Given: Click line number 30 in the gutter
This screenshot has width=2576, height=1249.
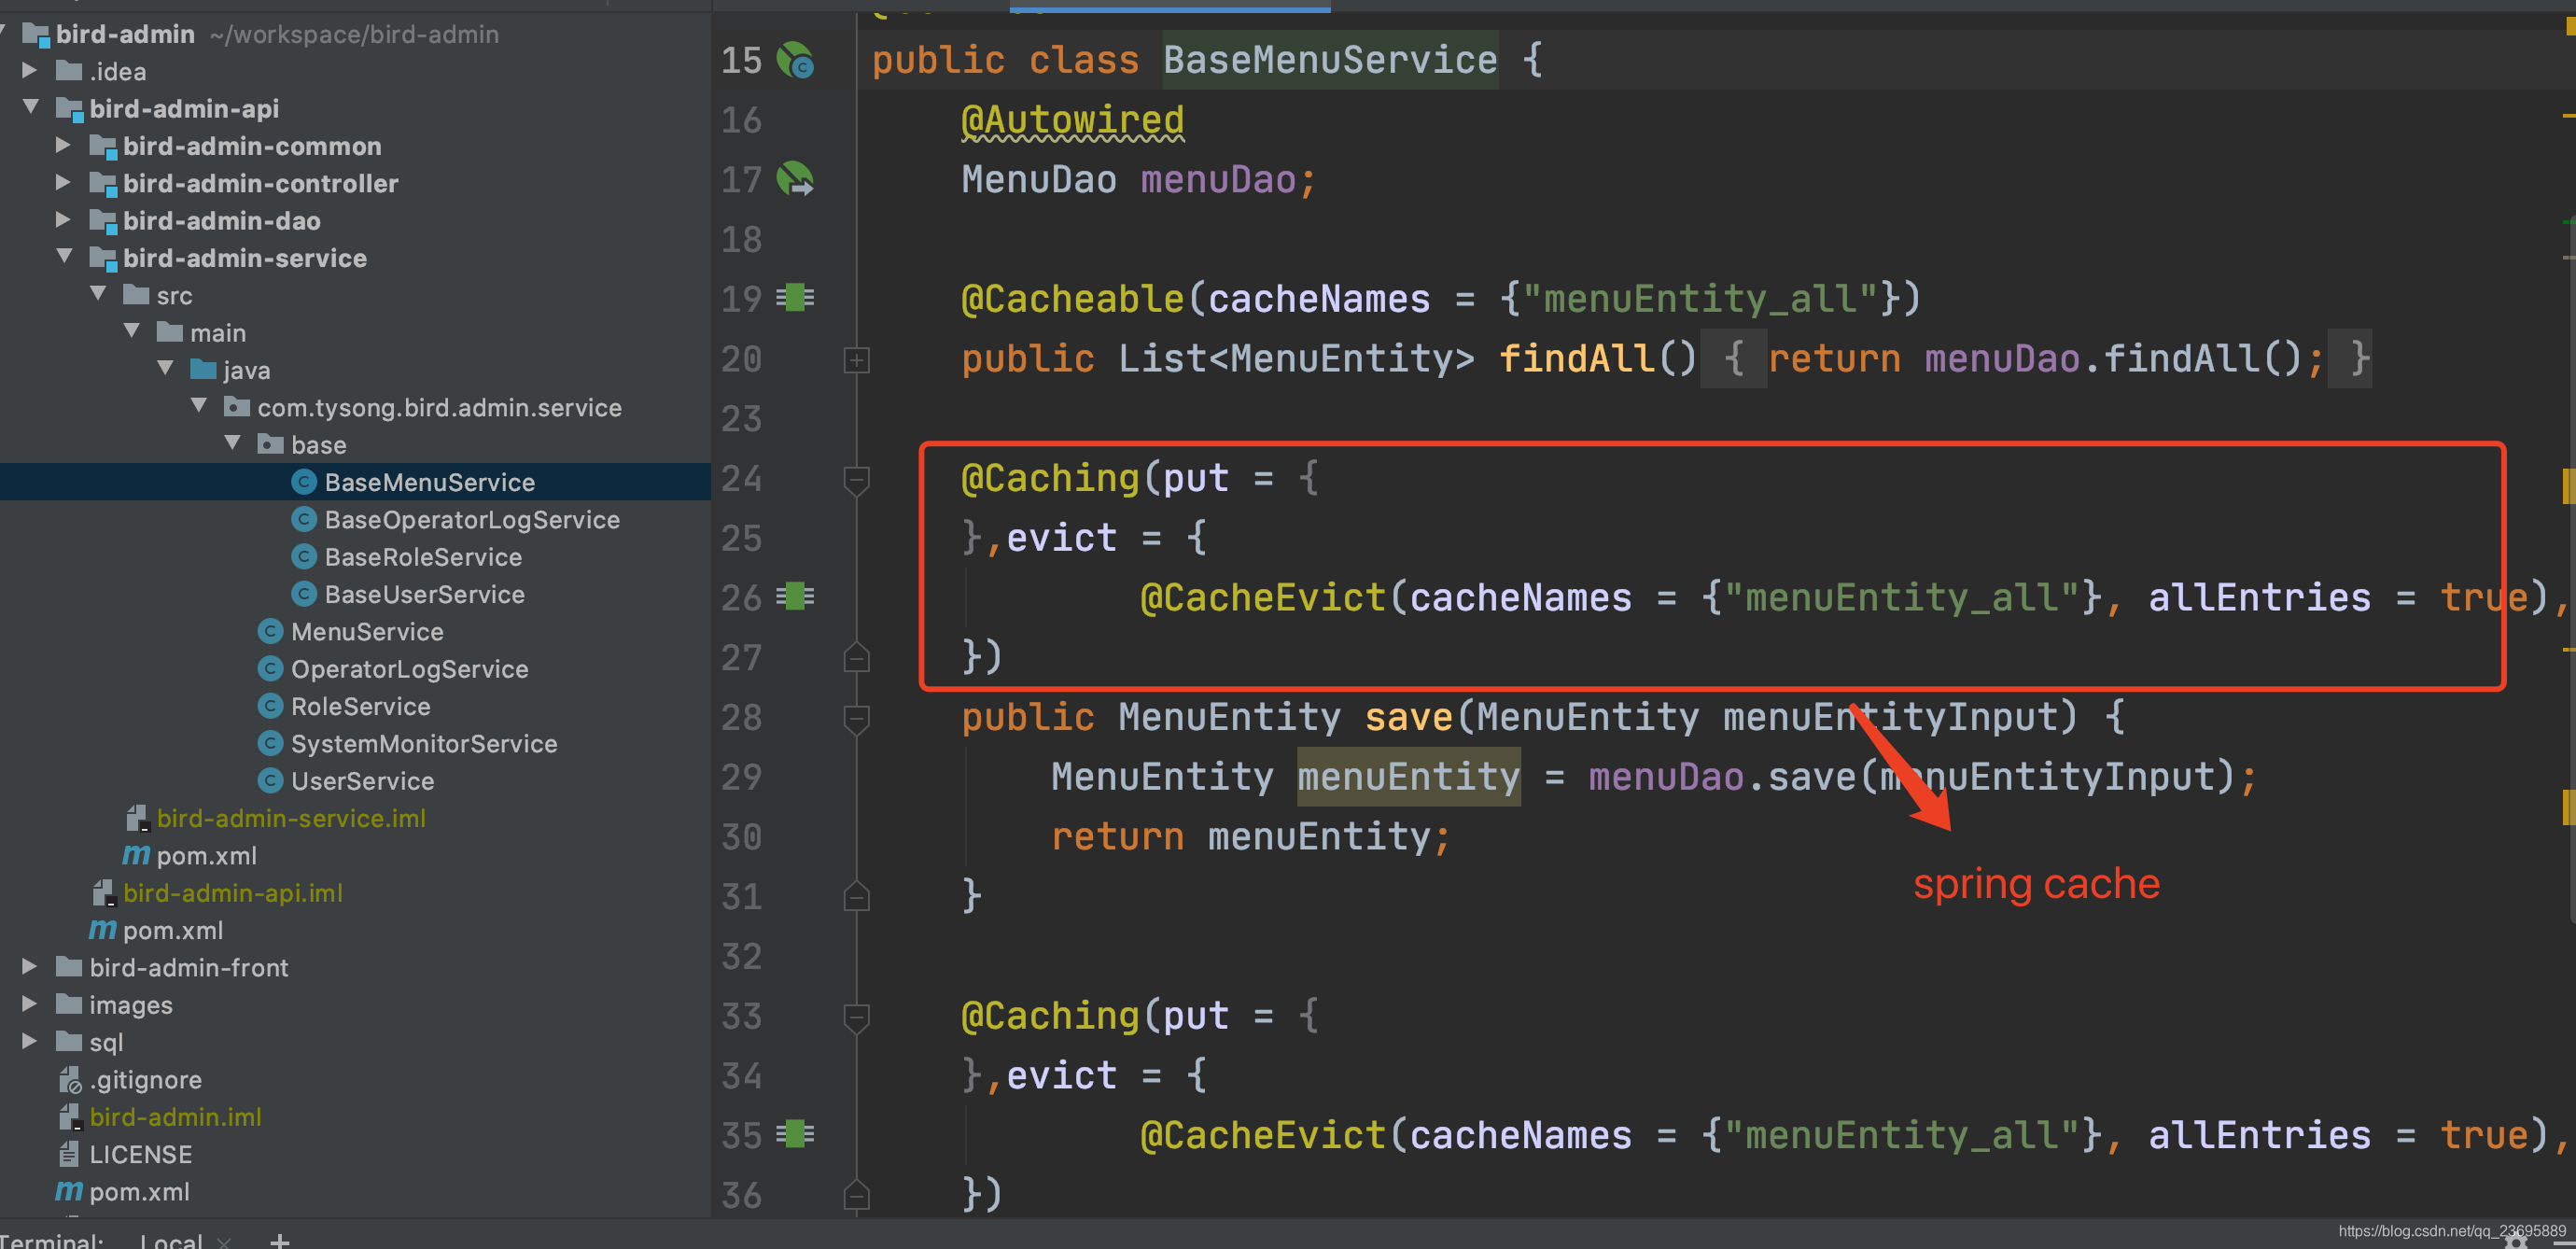Looking at the screenshot, I should (x=741, y=837).
